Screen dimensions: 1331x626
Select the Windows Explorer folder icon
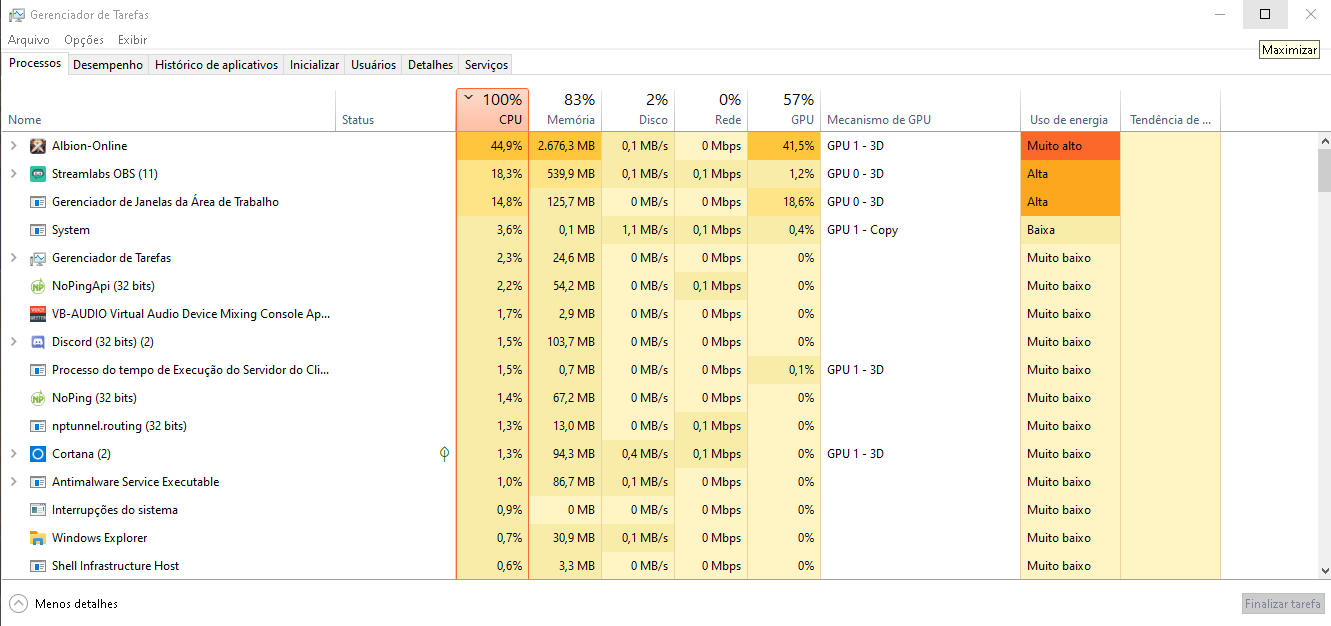[38, 538]
